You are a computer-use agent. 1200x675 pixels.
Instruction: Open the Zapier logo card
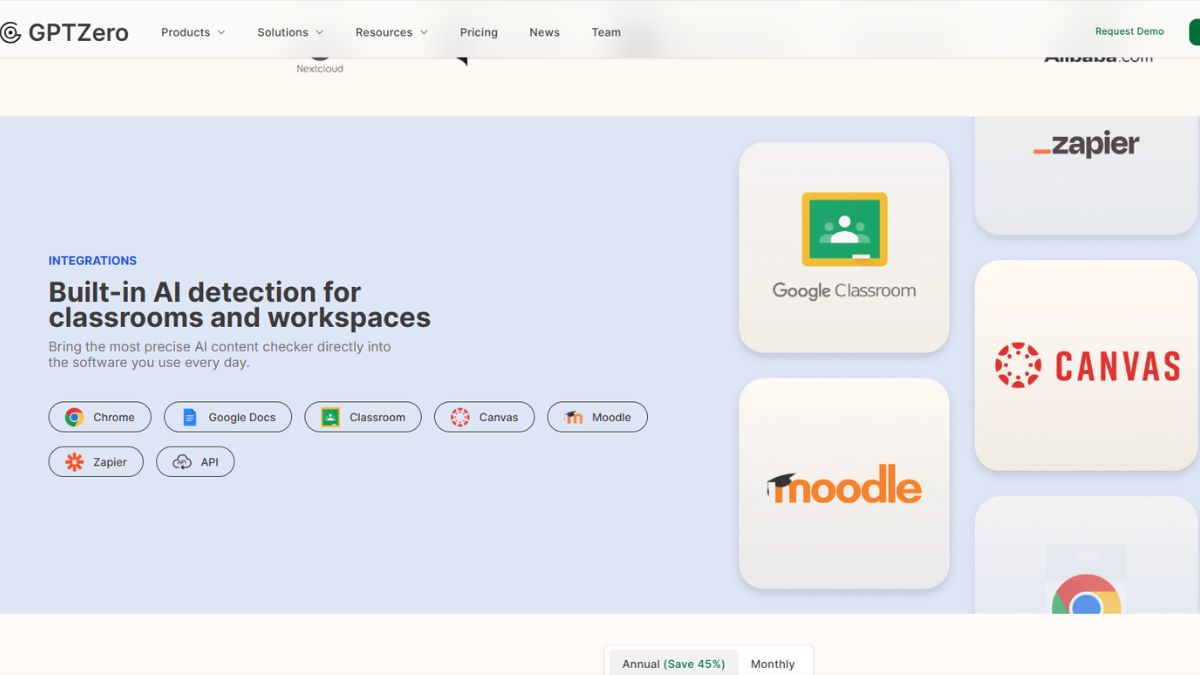point(1086,175)
